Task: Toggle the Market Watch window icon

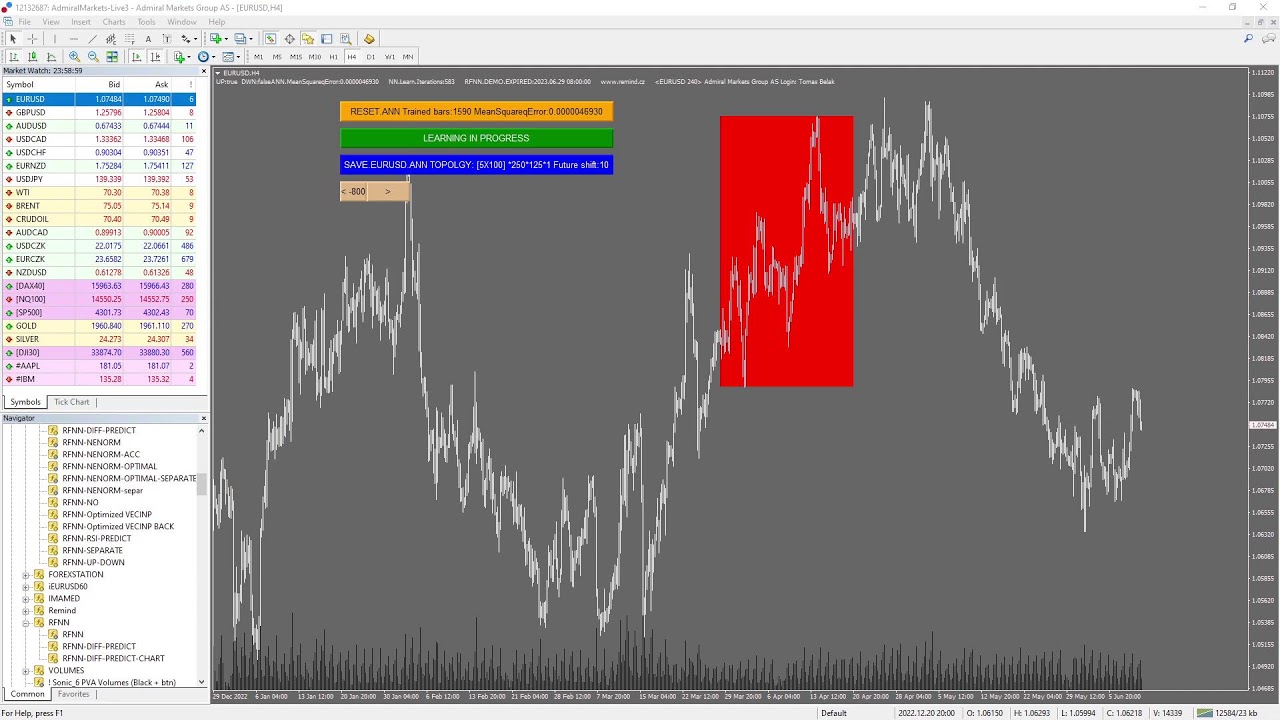Action: pos(270,39)
